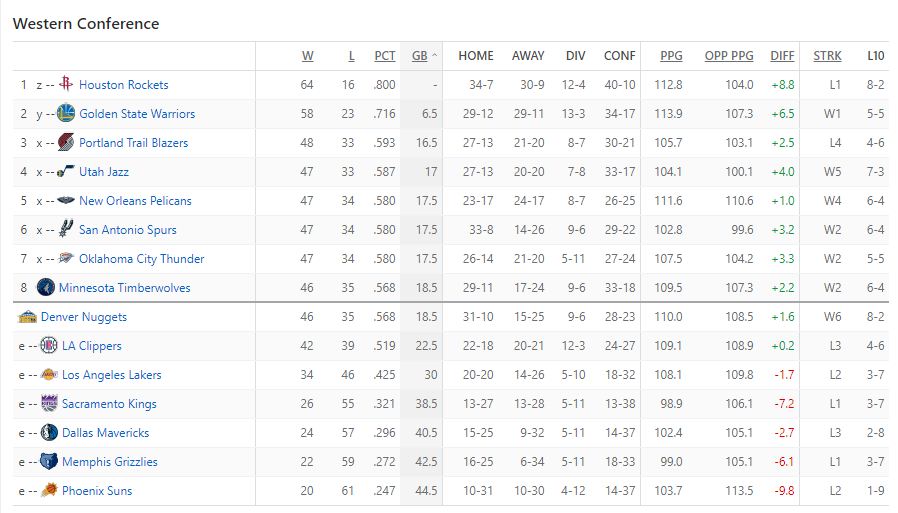
Task: Open the Memphis Grizzlies team link
Action: (x=110, y=462)
